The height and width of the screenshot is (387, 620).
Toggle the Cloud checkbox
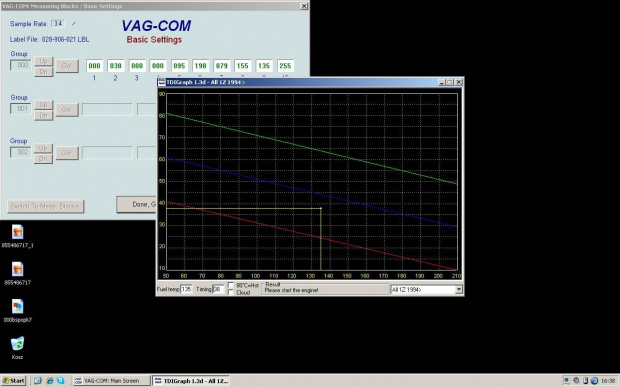point(231,293)
